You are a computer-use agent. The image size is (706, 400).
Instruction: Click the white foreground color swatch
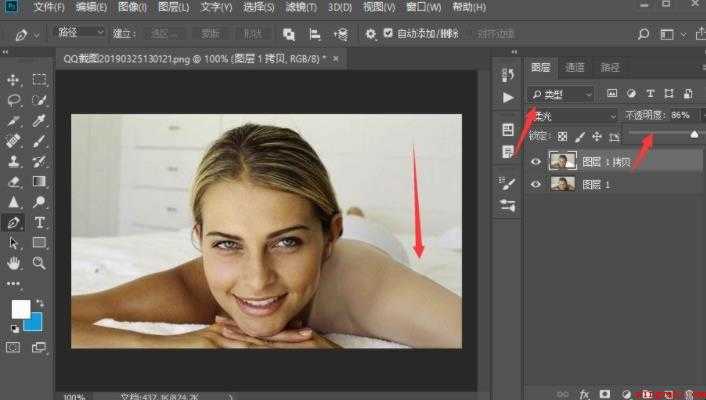click(x=21, y=309)
